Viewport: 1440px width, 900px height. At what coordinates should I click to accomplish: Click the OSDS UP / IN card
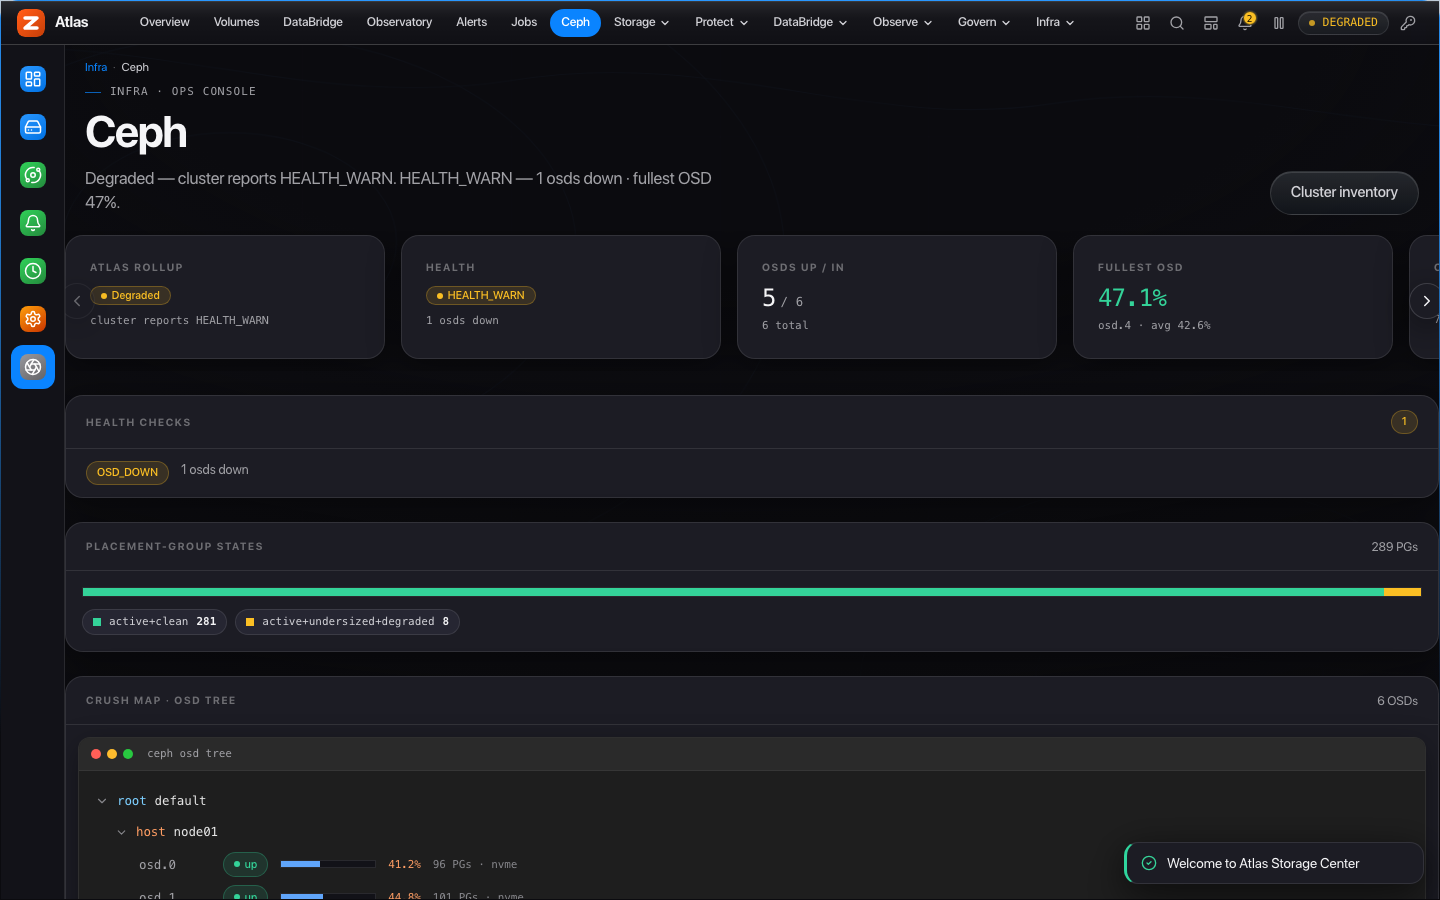[x=897, y=297]
